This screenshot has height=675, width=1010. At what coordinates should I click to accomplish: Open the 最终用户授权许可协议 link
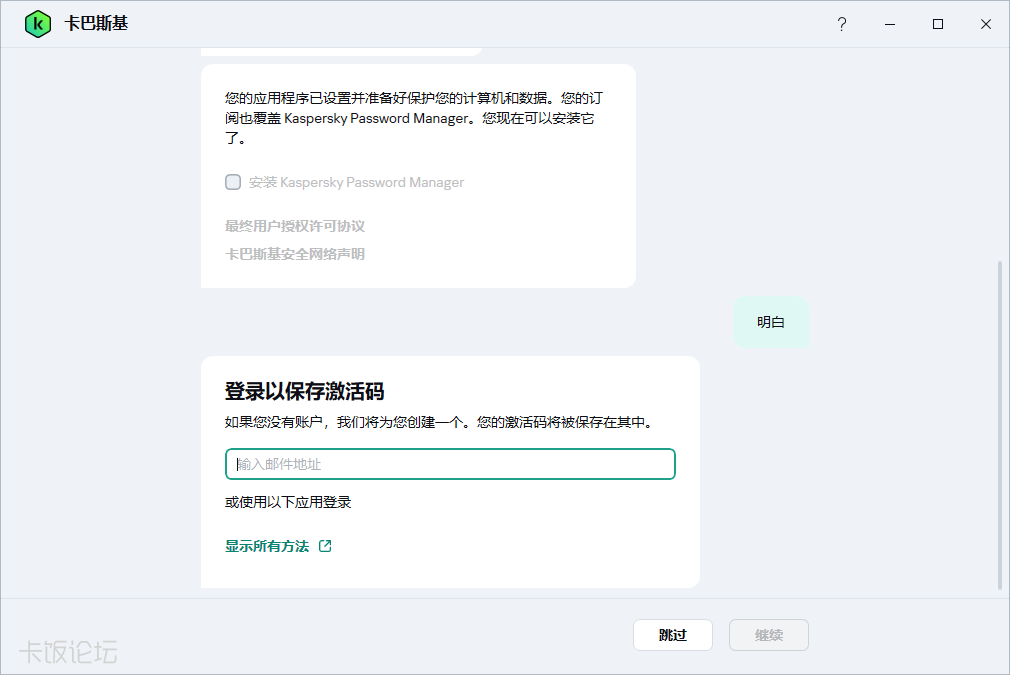click(295, 226)
